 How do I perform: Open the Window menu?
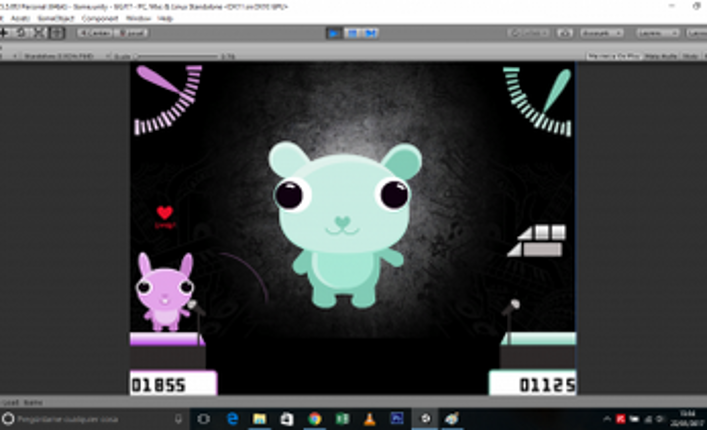point(138,18)
